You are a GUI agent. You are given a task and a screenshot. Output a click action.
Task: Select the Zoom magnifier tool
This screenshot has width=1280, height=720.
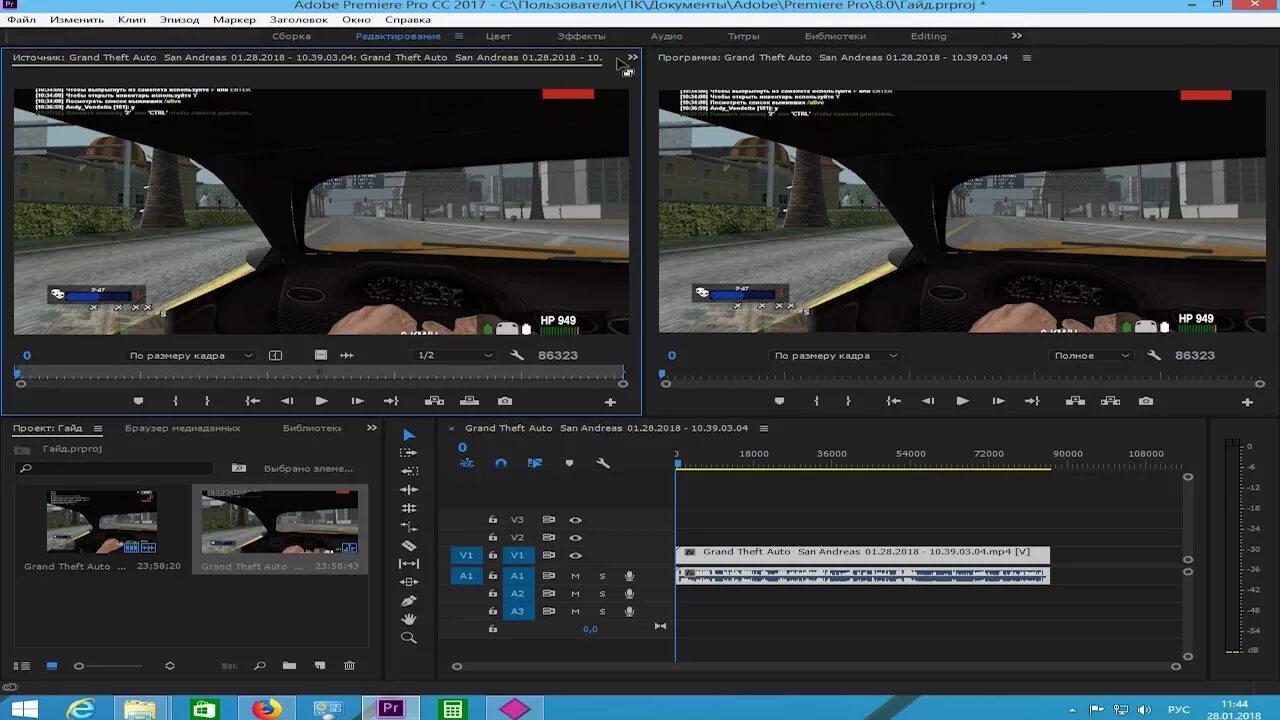pyautogui.click(x=408, y=638)
